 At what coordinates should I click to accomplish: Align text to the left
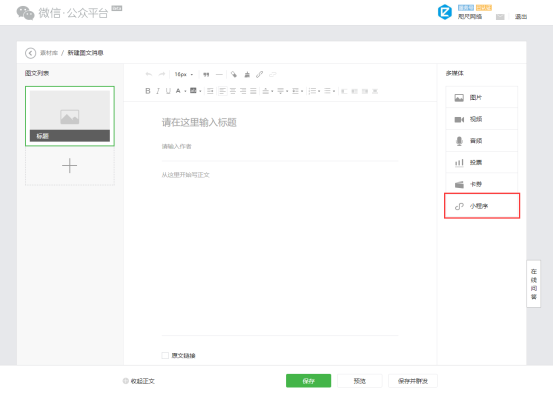pos(223,91)
